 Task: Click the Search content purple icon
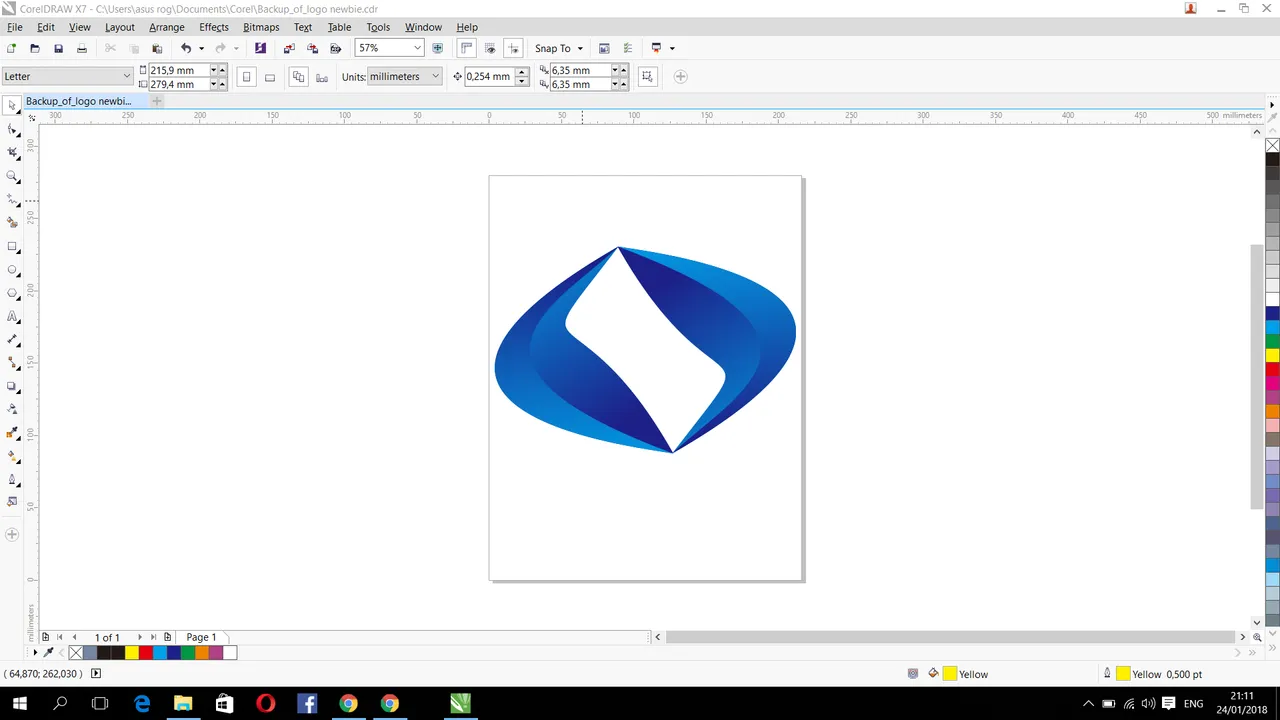[x=261, y=48]
